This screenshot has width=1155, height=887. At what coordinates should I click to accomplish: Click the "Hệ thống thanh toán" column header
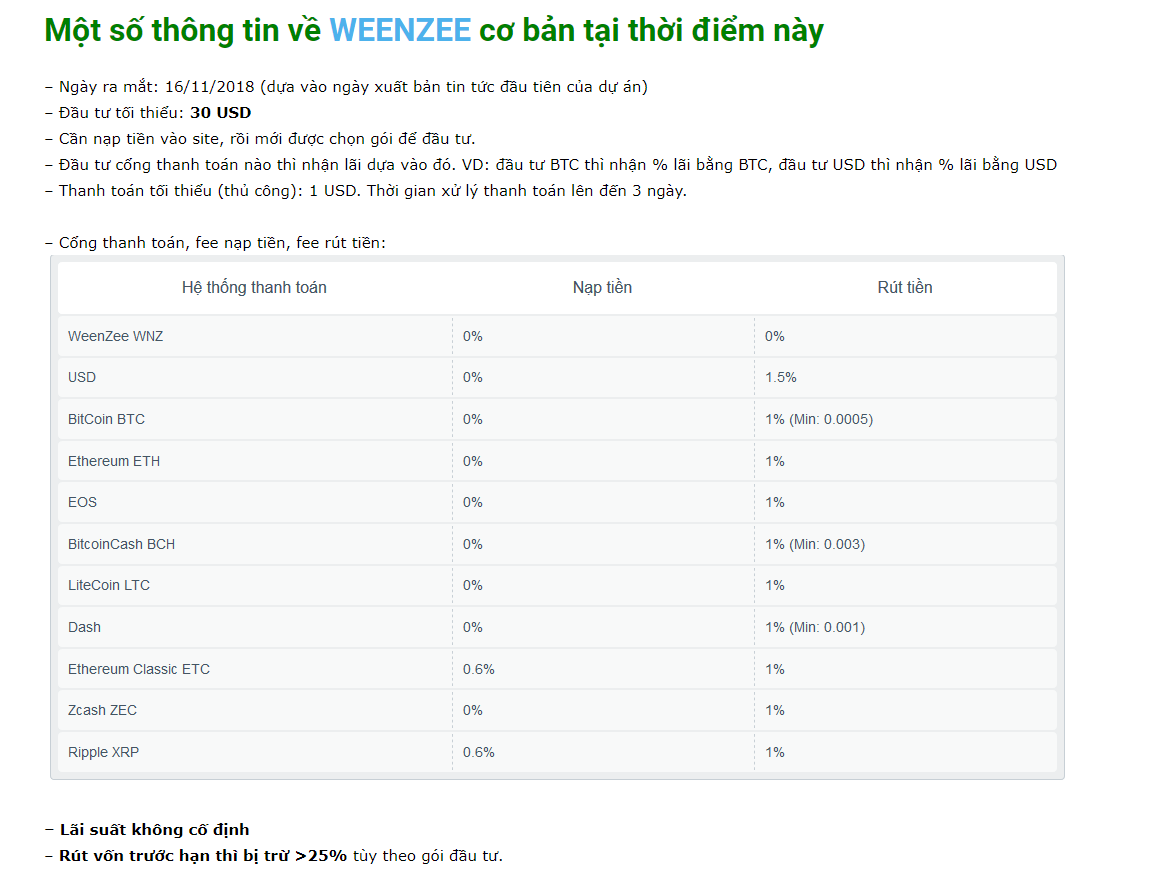(x=254, y=288)
